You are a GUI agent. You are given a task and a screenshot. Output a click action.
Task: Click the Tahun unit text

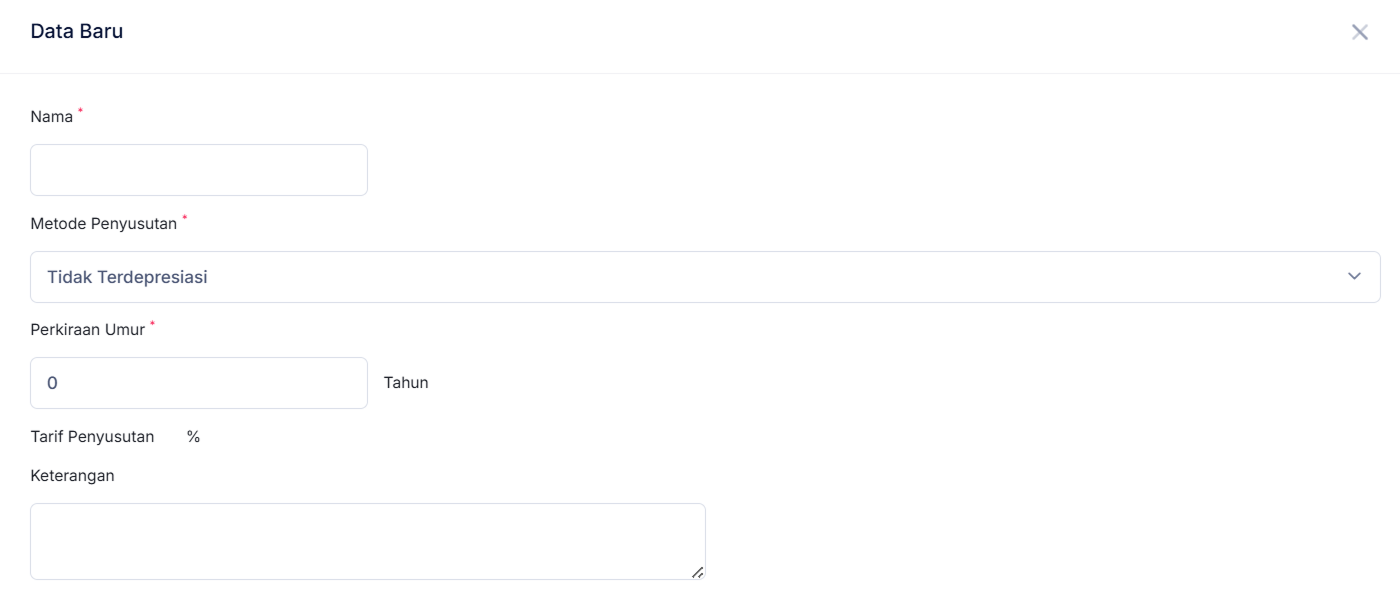pyautogui.click(x=406, y=383)
